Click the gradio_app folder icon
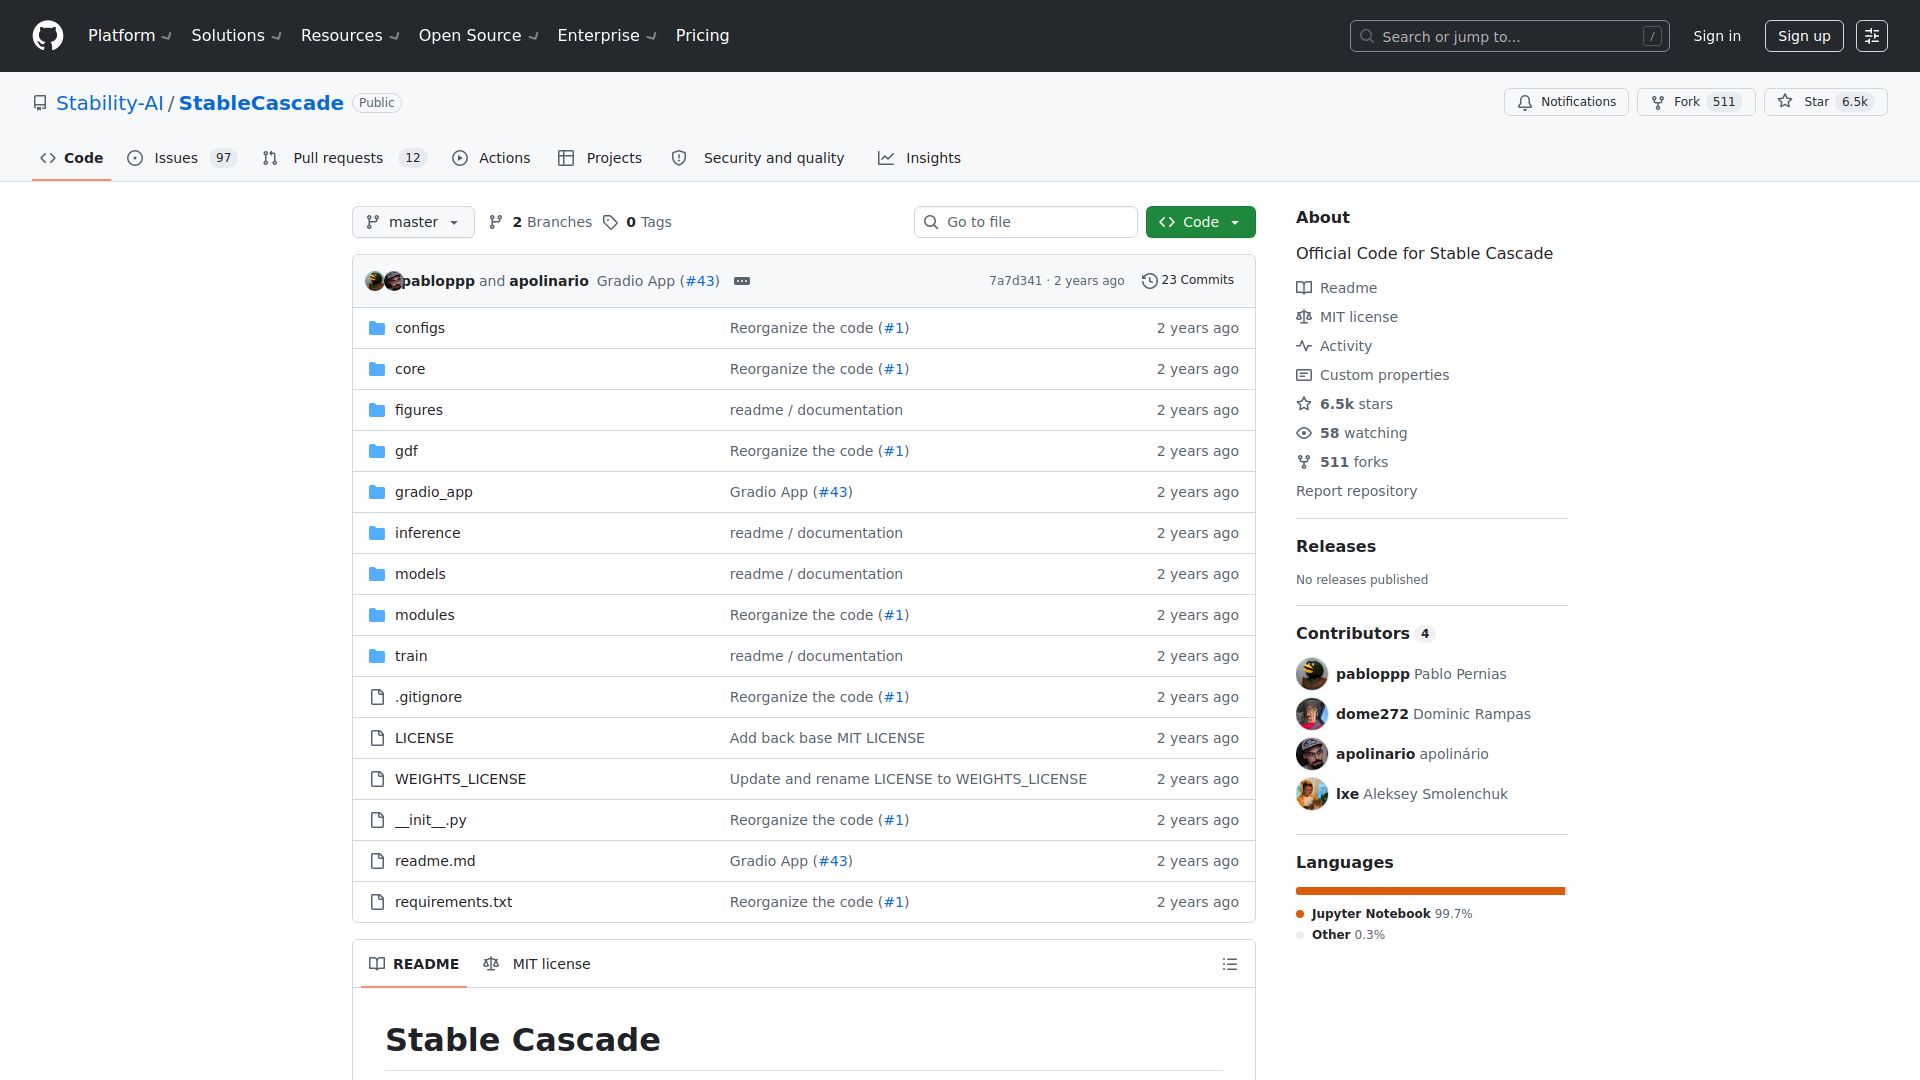The width and height of the screenshot is (1920, 1080). click(377, 492)
